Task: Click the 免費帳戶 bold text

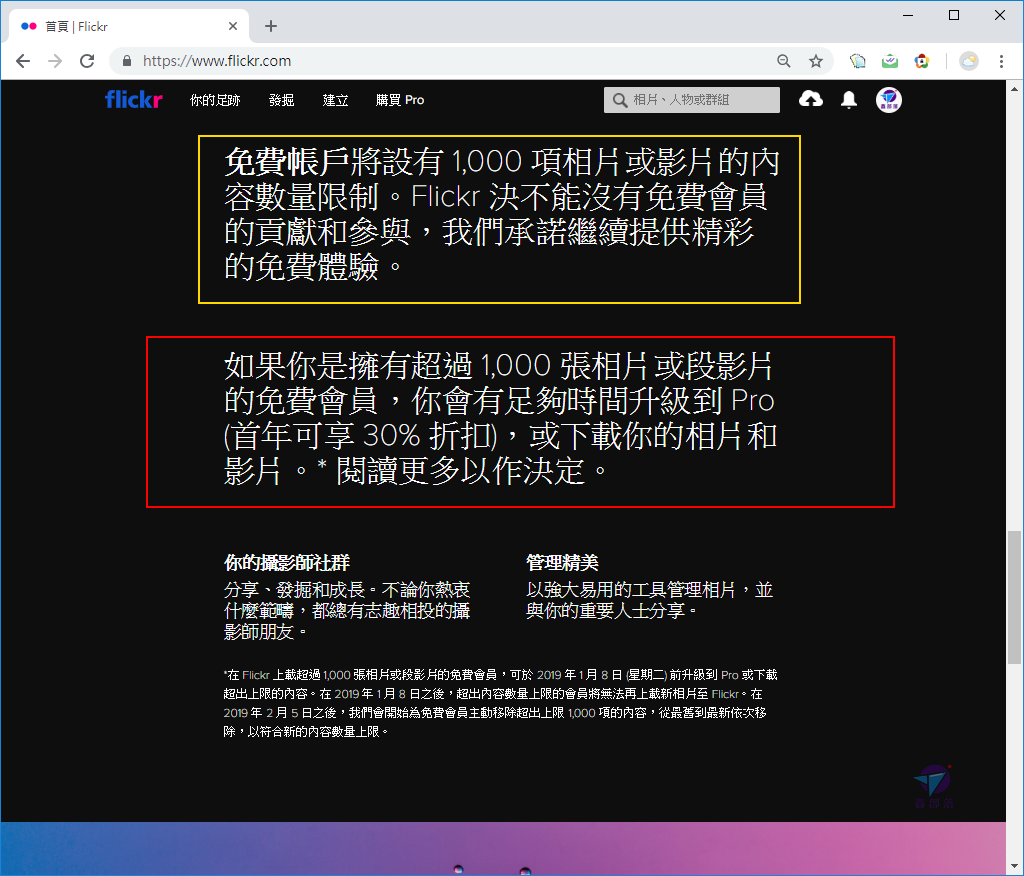Action: pos(287,161)
